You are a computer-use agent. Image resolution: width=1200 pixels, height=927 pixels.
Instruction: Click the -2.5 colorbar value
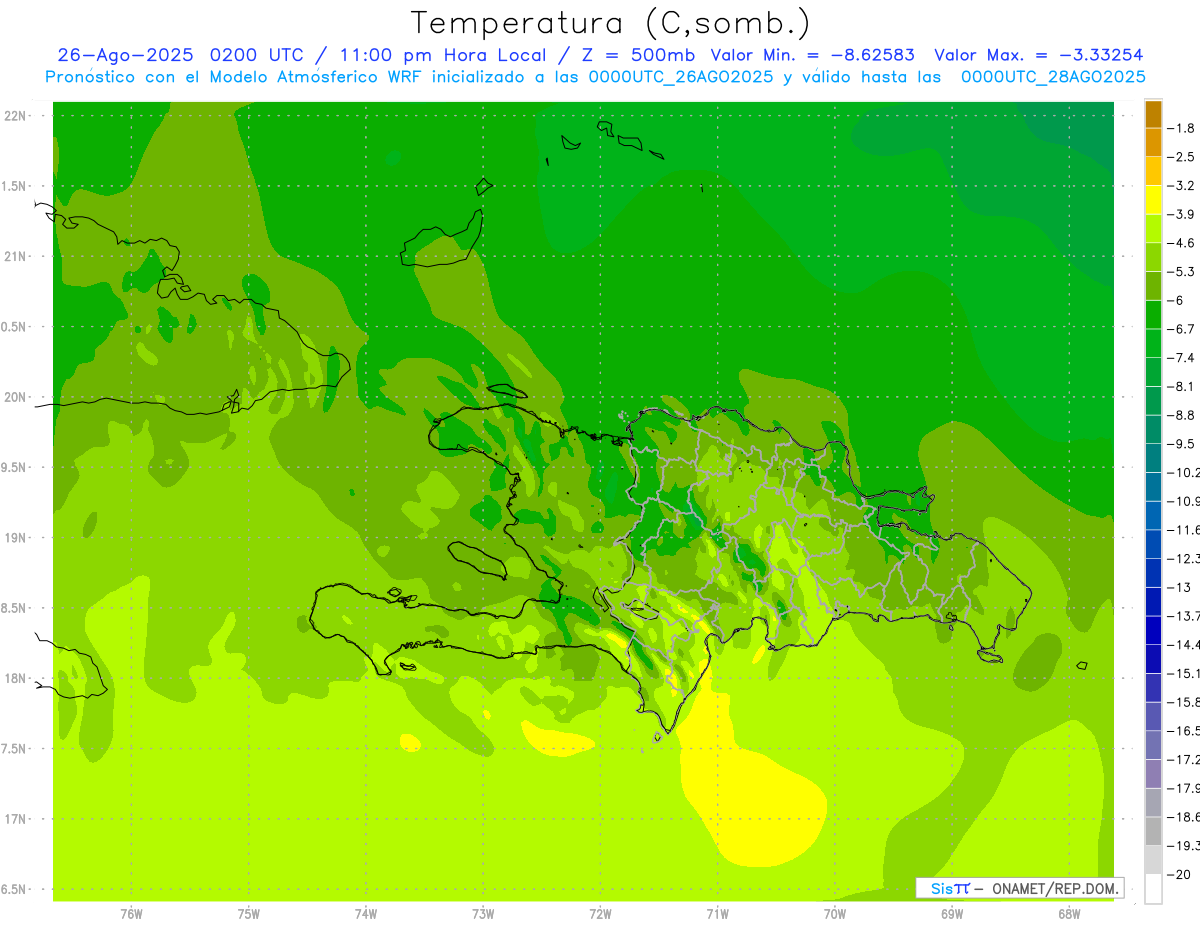pos(1182,157)
